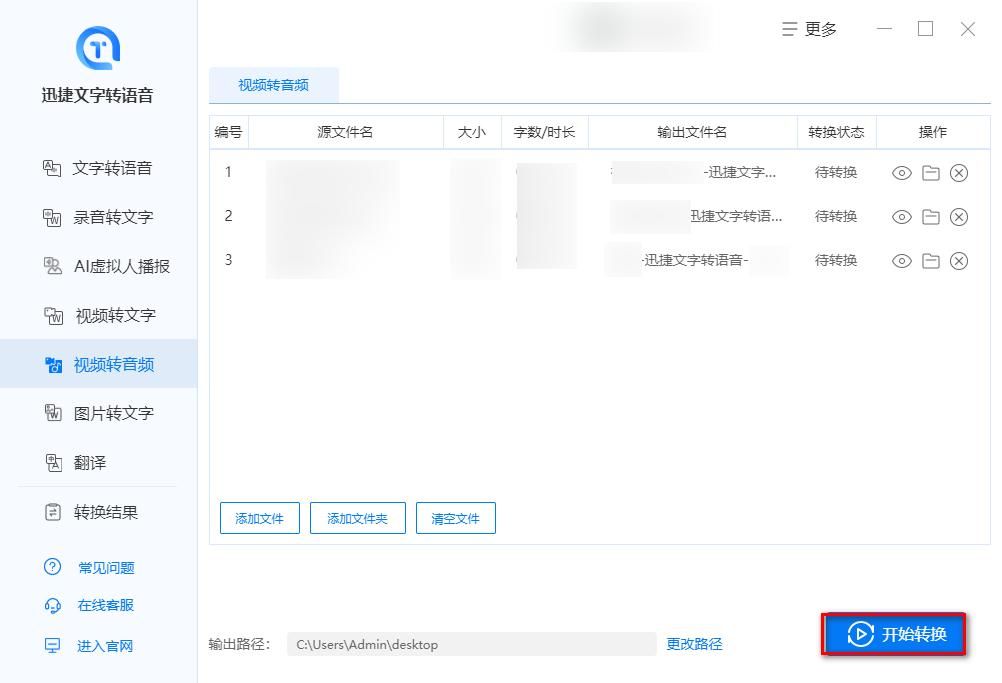The image size is (1002, 683).
Task: Remove file 2 with the X icon
Action: (959, 217)
